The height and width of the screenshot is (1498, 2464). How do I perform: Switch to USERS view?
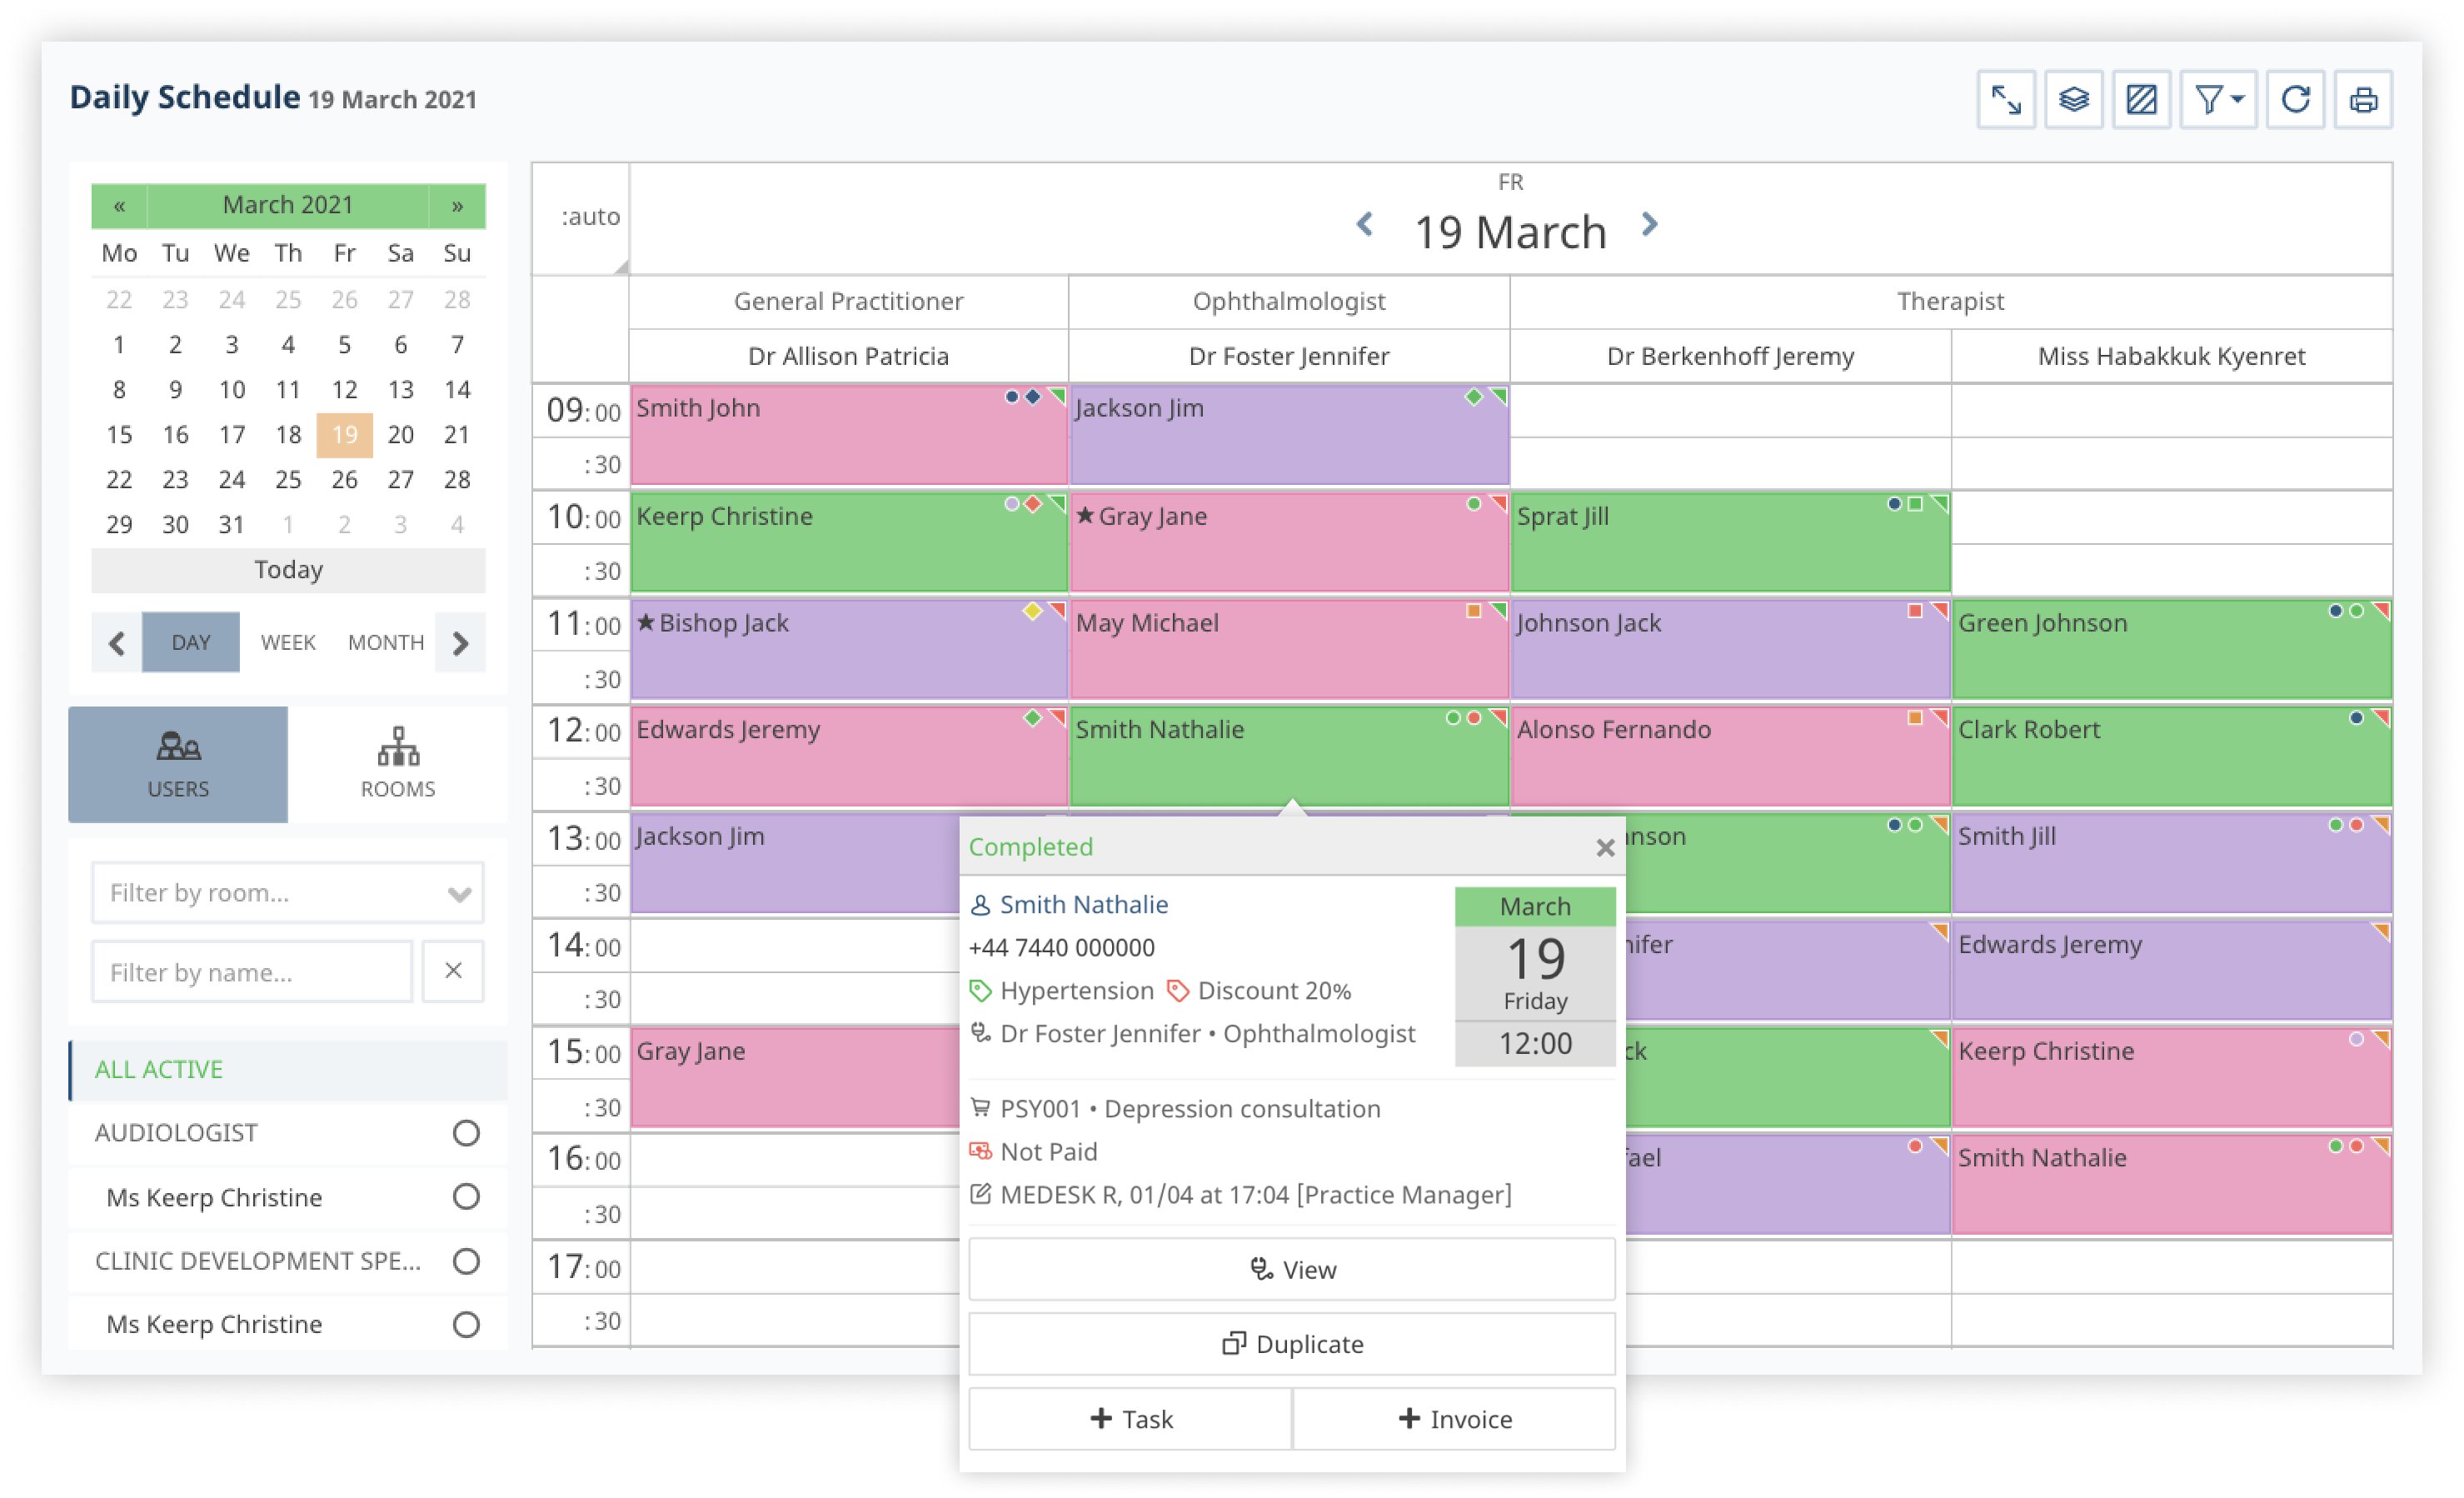point(178,764)
